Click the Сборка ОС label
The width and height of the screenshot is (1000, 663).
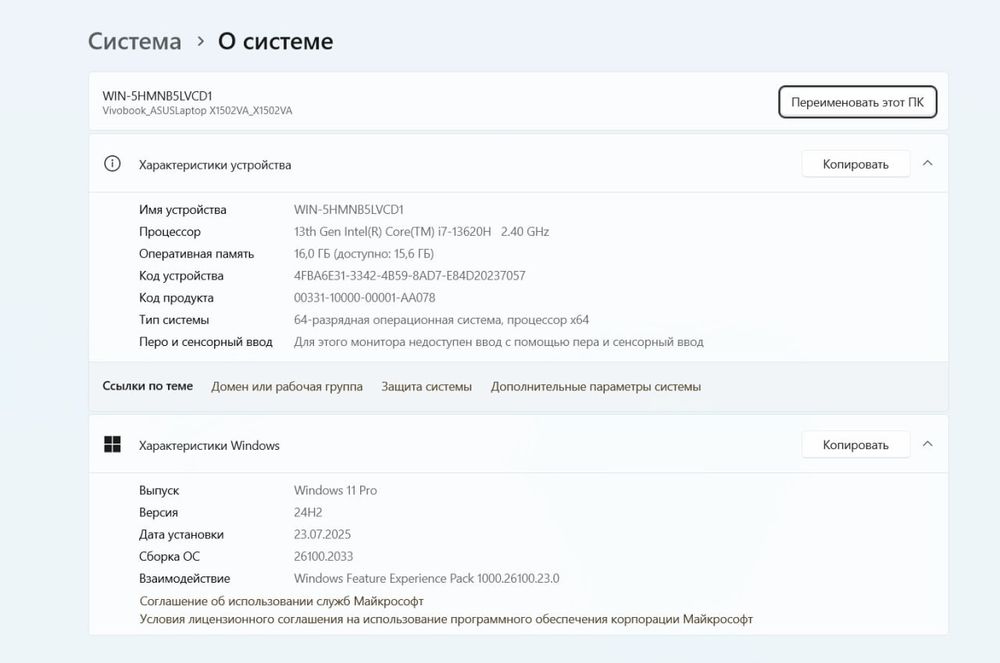click(x=169, y=557)
